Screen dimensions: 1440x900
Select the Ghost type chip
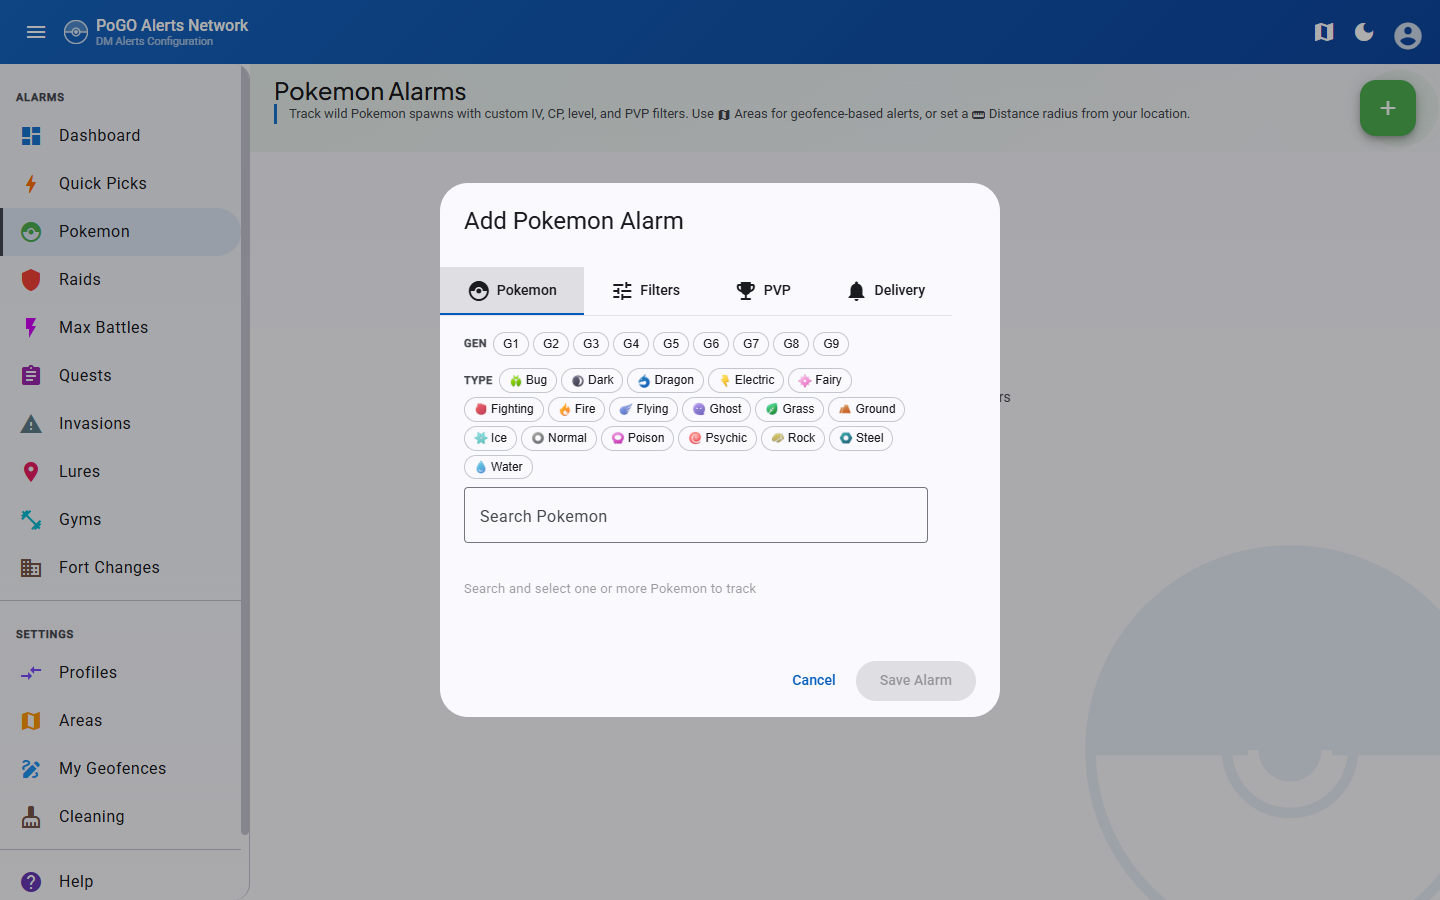point(716,410)
